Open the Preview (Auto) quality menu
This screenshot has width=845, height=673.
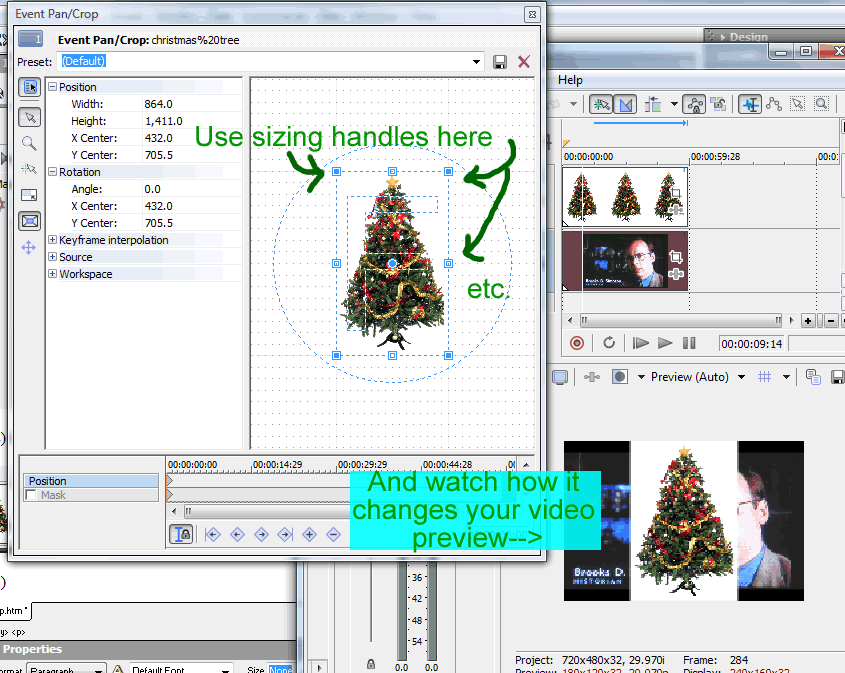coord(697,377)
